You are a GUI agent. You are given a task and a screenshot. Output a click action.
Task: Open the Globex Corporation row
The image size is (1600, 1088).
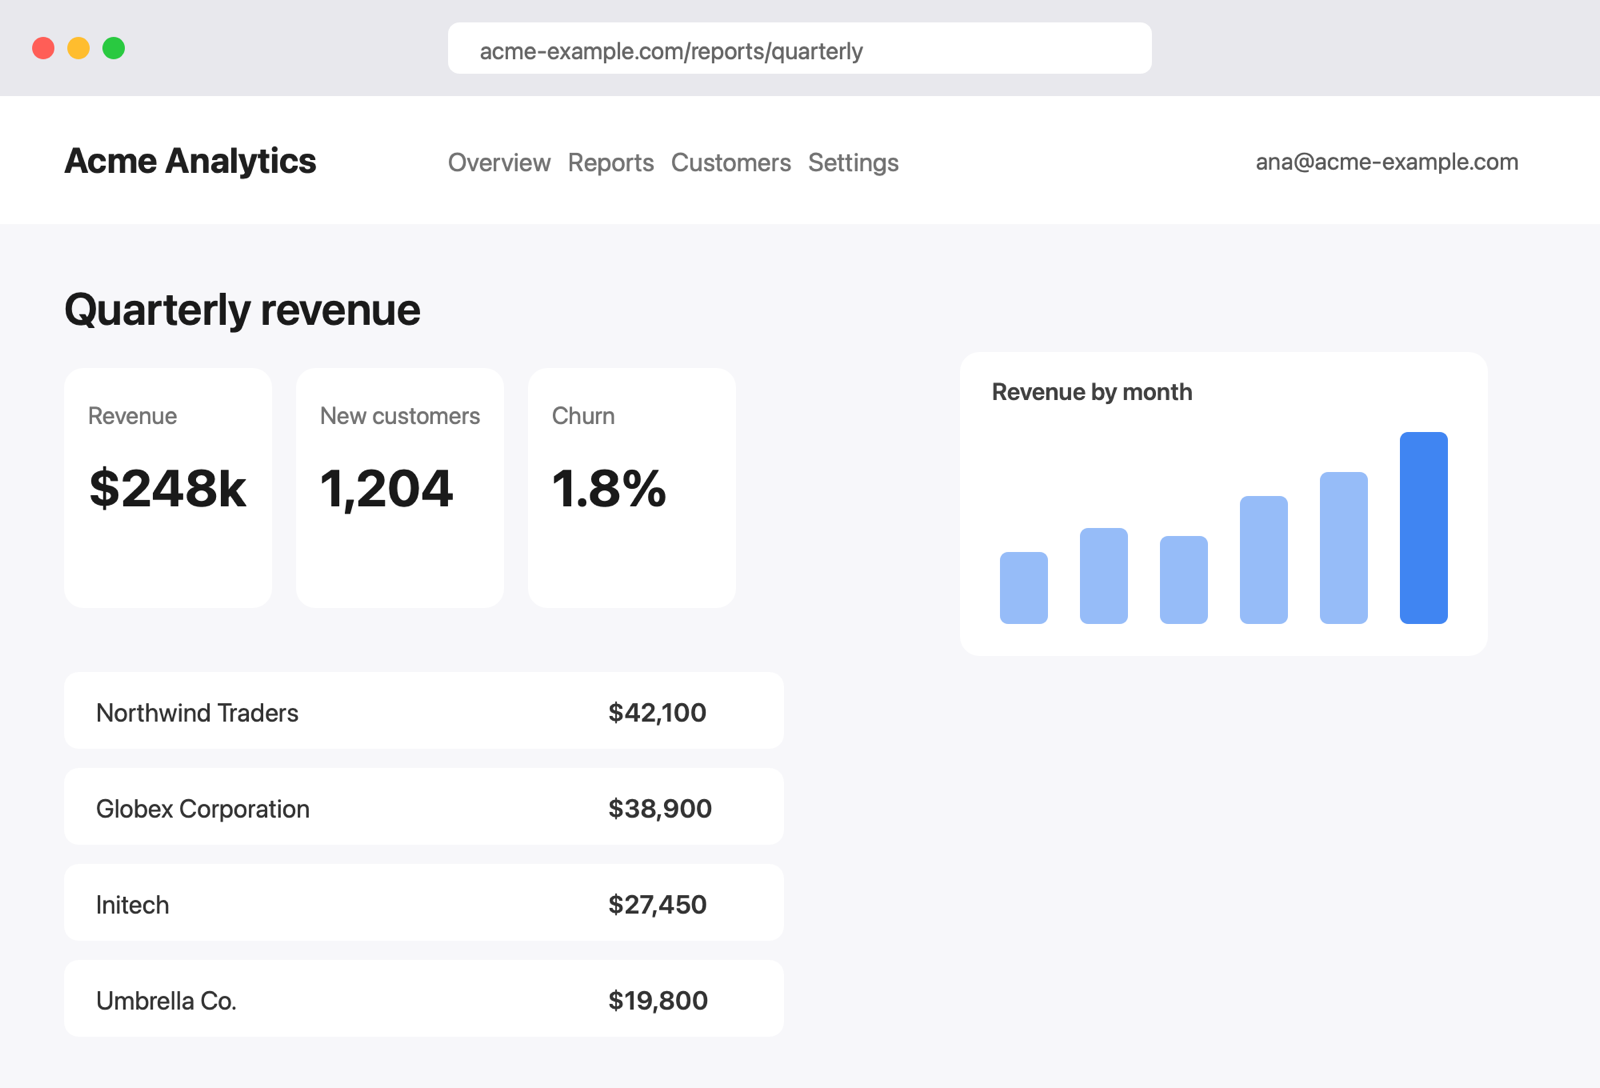coord(424,807)
